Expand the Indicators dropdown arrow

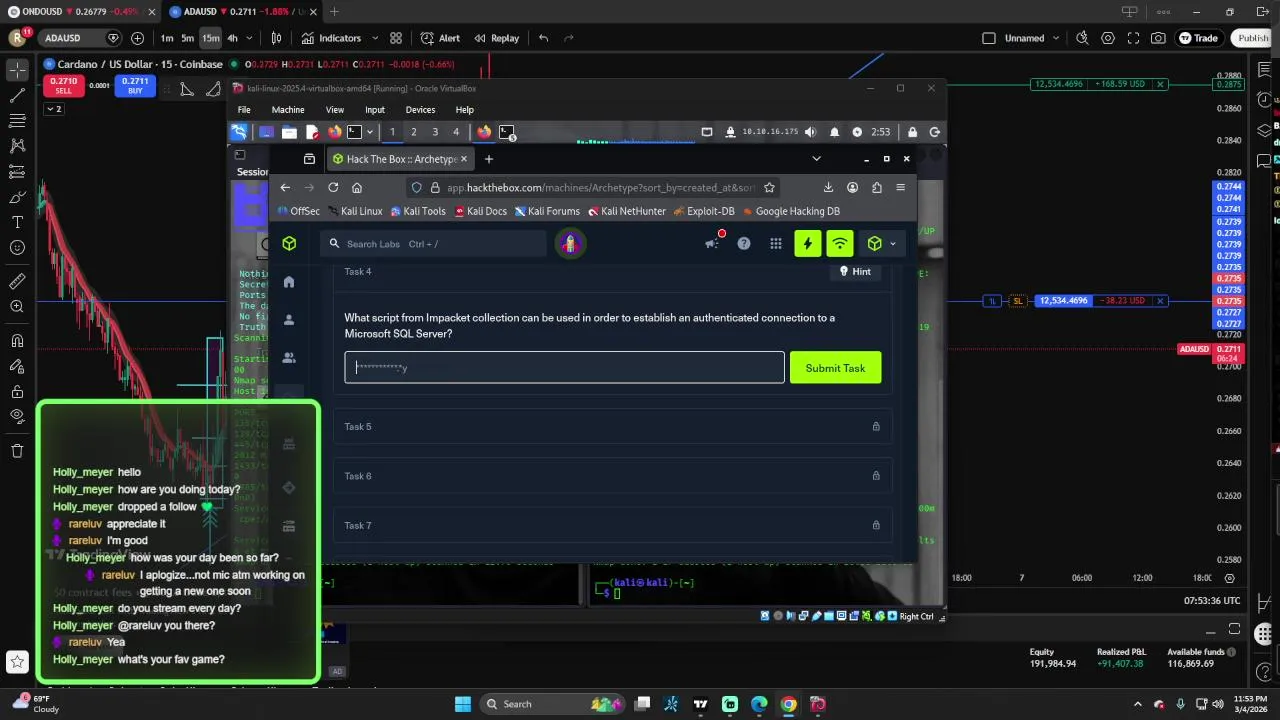(375, 38)
